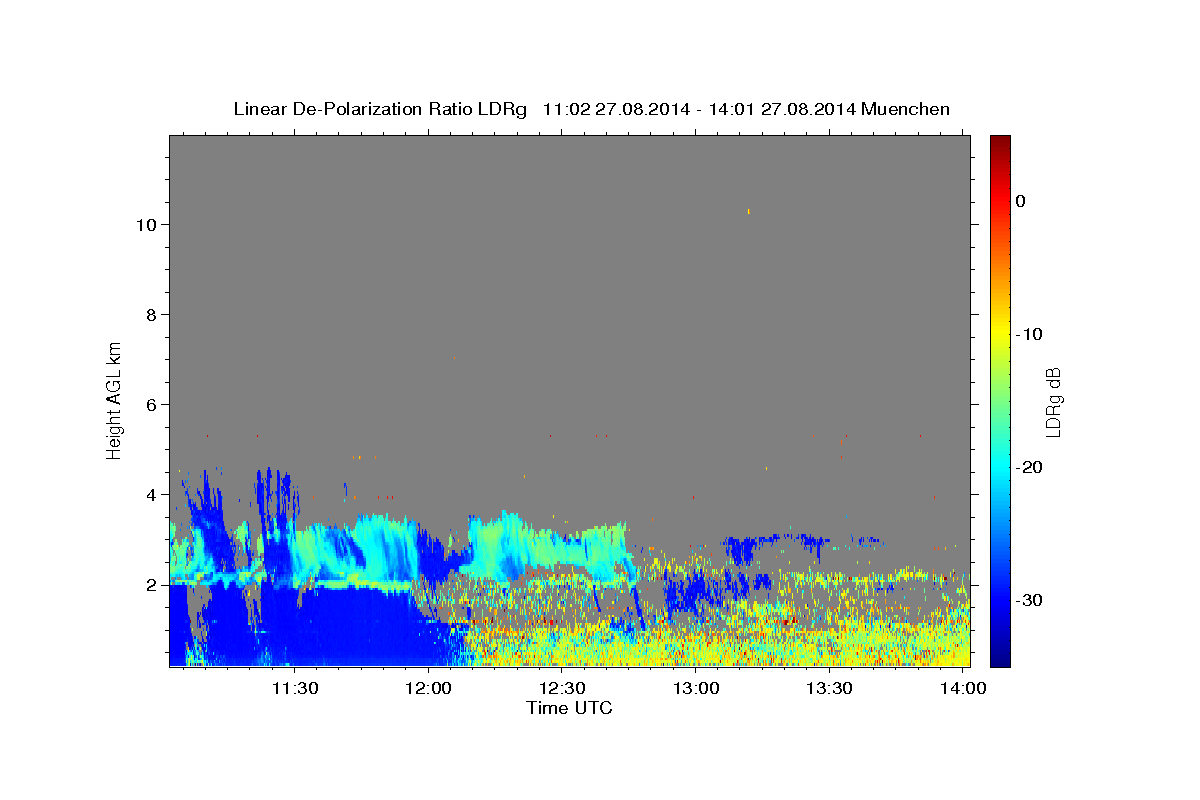Click the 'Time UTC' axis label
The height and width of the screenshot is (800, 1200).
point(569,708)
